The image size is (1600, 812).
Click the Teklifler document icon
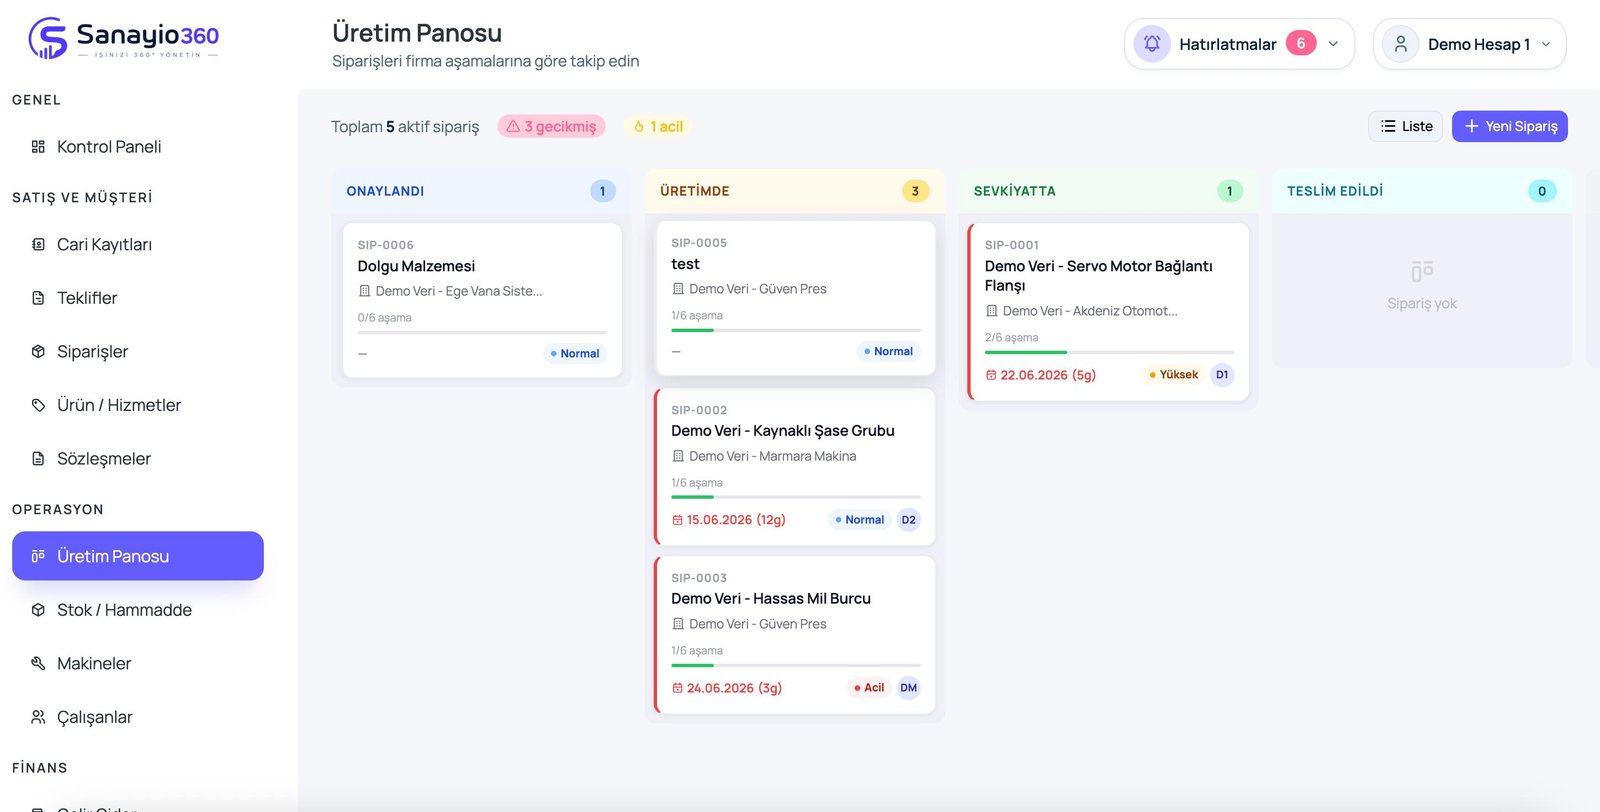tap(38, 298)
